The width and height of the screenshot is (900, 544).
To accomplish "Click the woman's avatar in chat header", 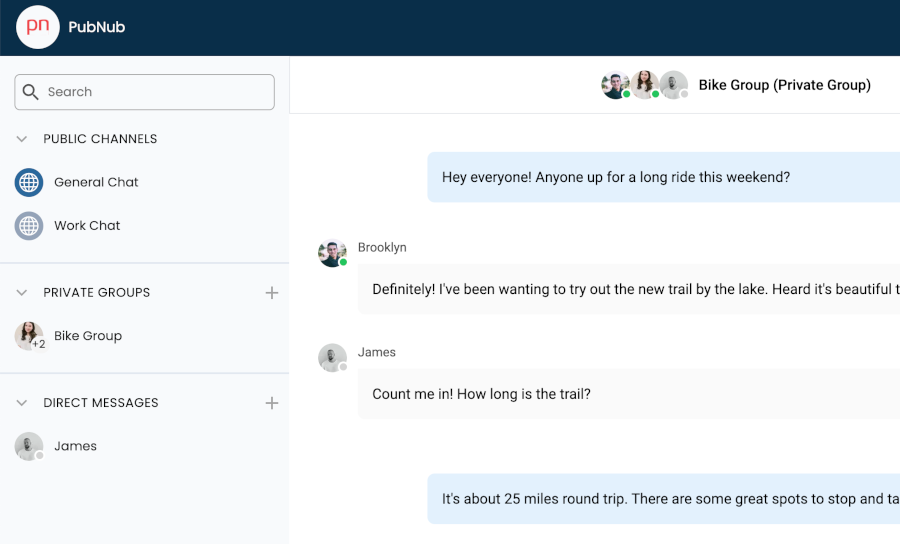I will click(645, 85).
